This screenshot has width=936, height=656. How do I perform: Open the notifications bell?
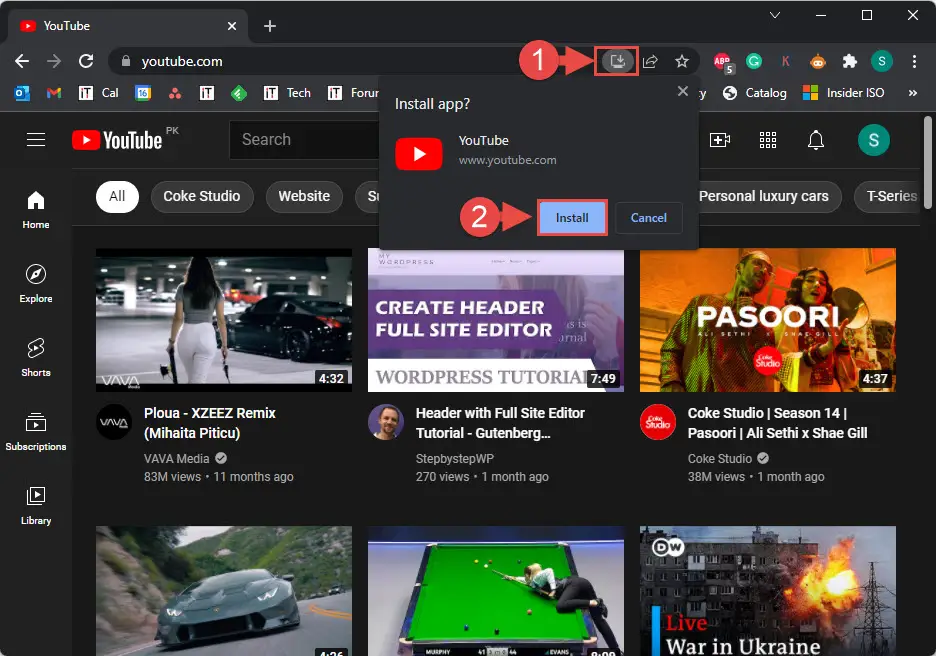[x=816, y=140]
